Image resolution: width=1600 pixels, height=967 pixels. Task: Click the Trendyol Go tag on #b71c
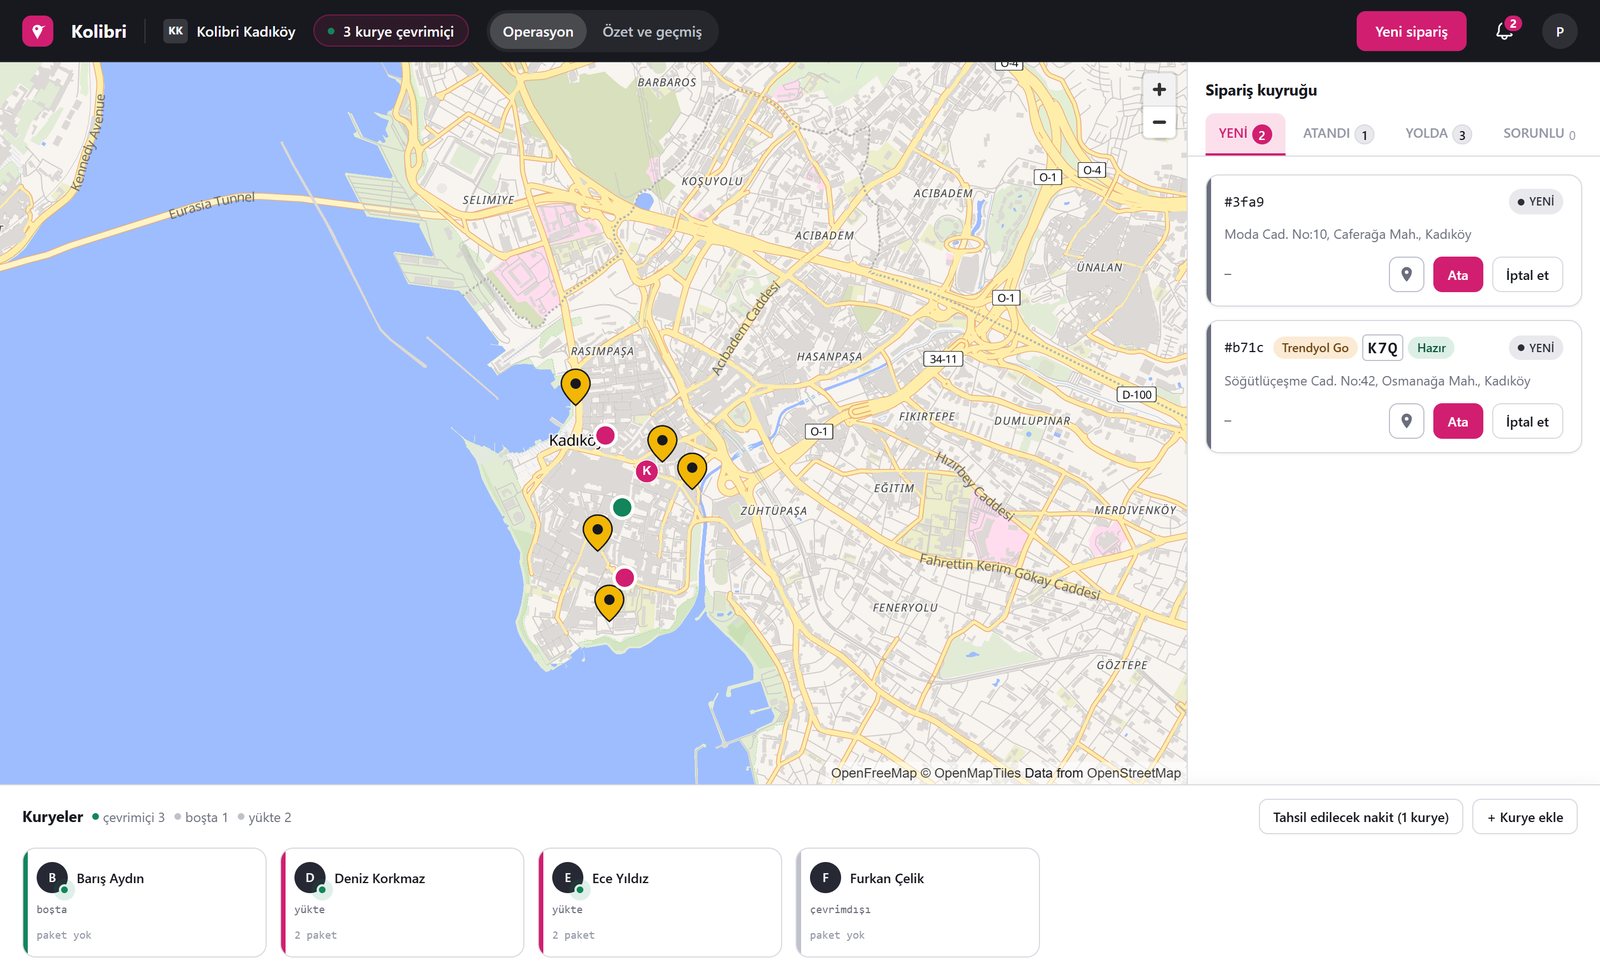[1315, 348]
